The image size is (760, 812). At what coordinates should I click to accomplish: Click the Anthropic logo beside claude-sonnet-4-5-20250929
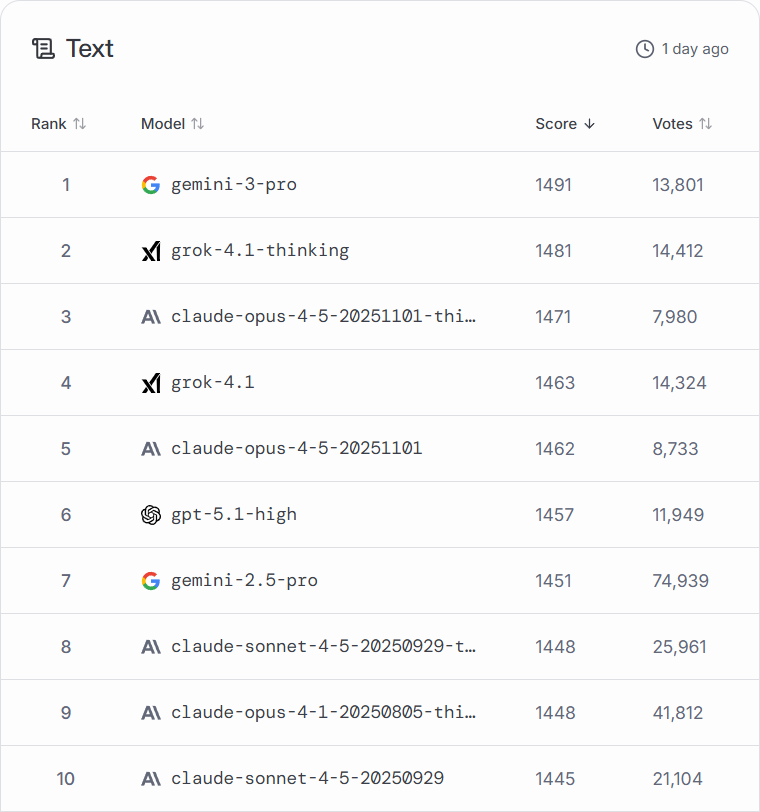pyautogui.click(x=151, y=779)
